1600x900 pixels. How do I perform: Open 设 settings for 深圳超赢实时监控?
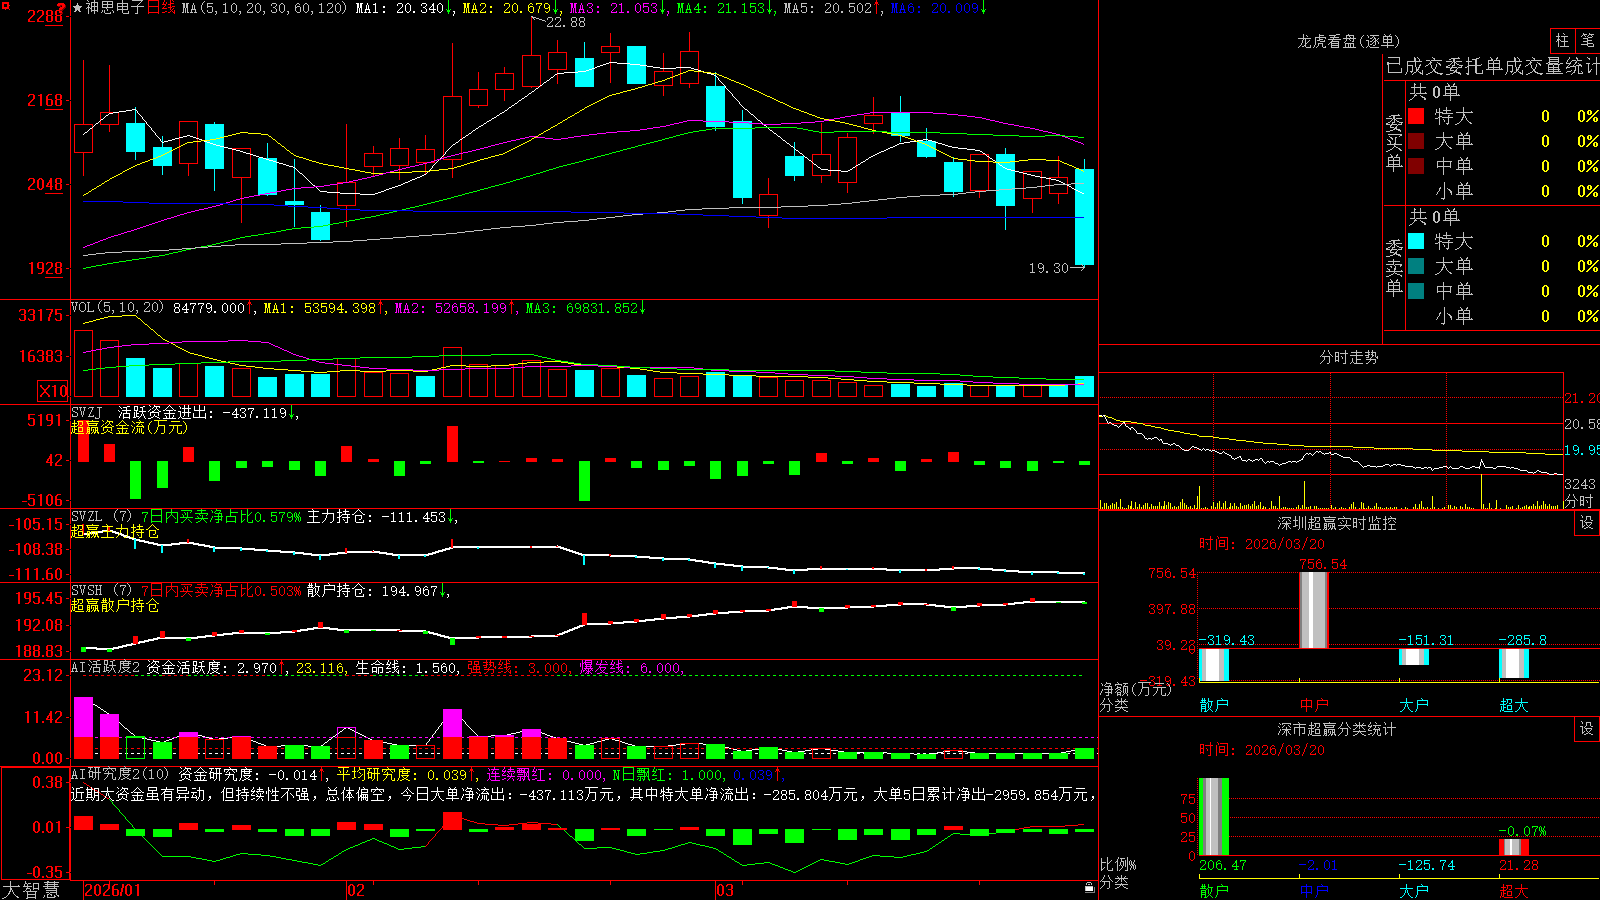click(1587, 523)
